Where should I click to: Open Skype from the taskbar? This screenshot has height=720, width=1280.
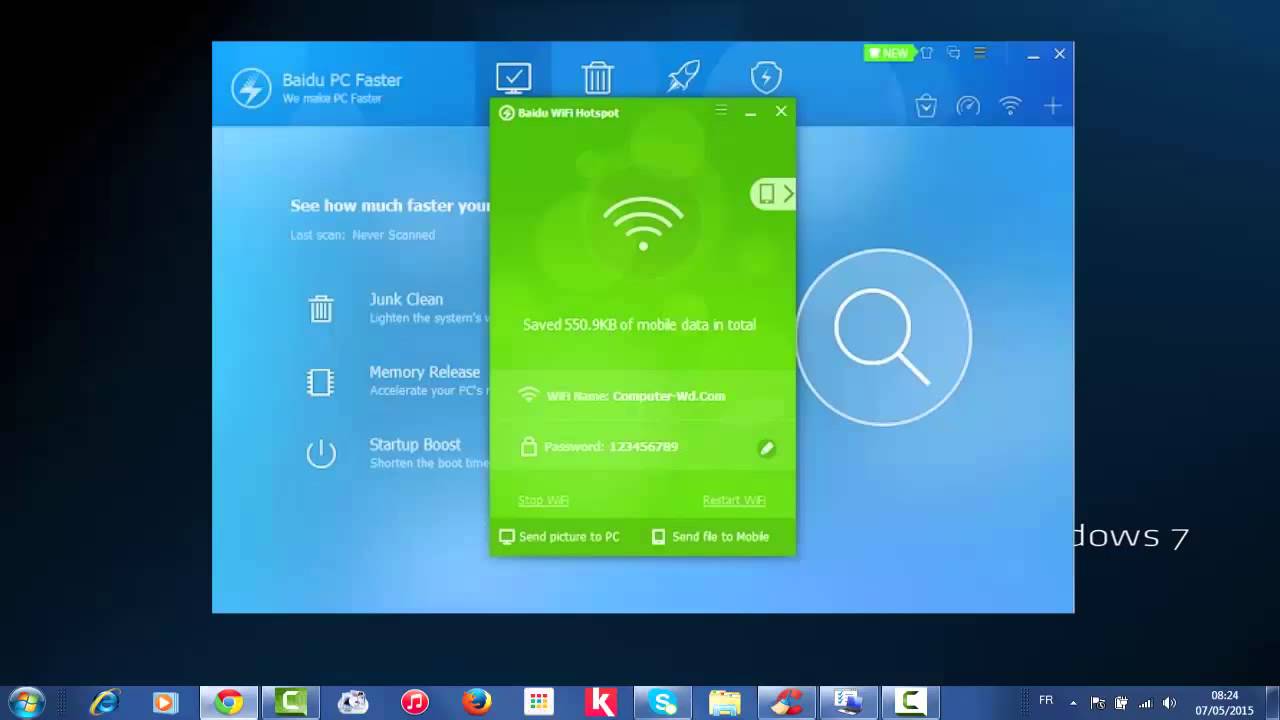point(663,703)
